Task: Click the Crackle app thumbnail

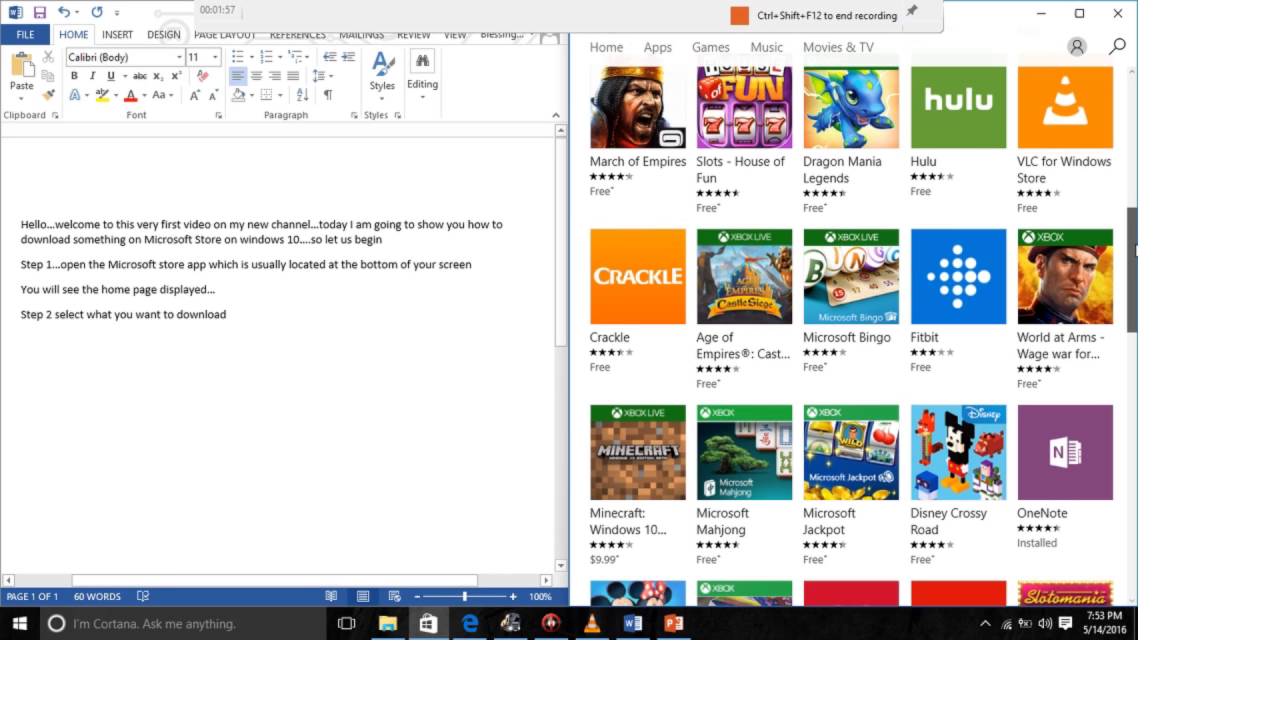Action: pos(637,276)
